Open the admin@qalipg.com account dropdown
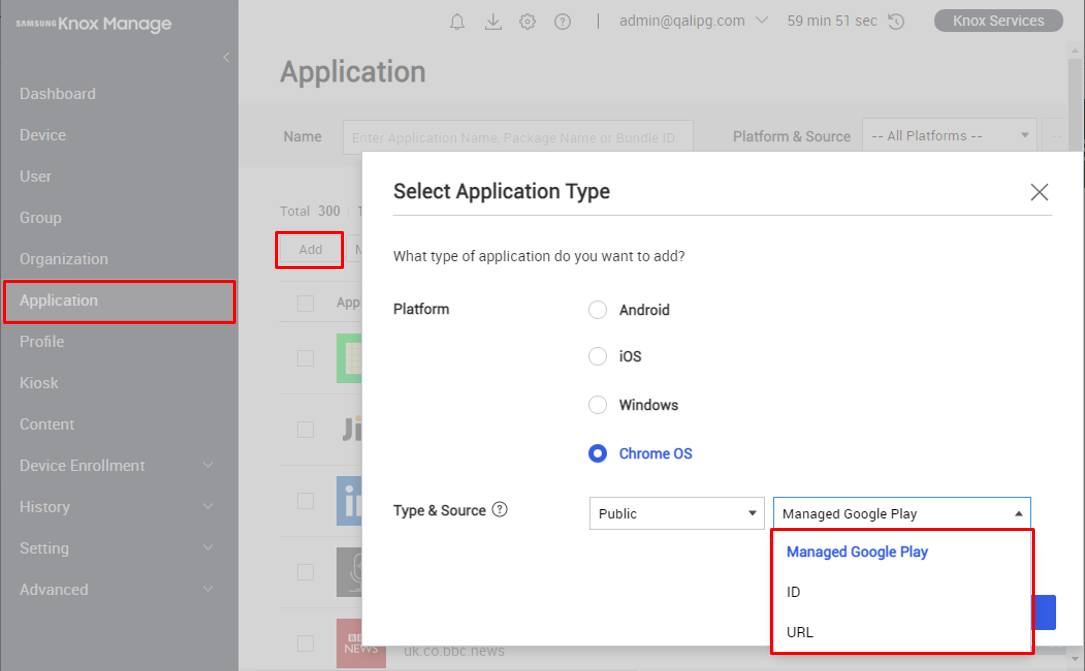 pyautogui.click(x=693, y=21)
